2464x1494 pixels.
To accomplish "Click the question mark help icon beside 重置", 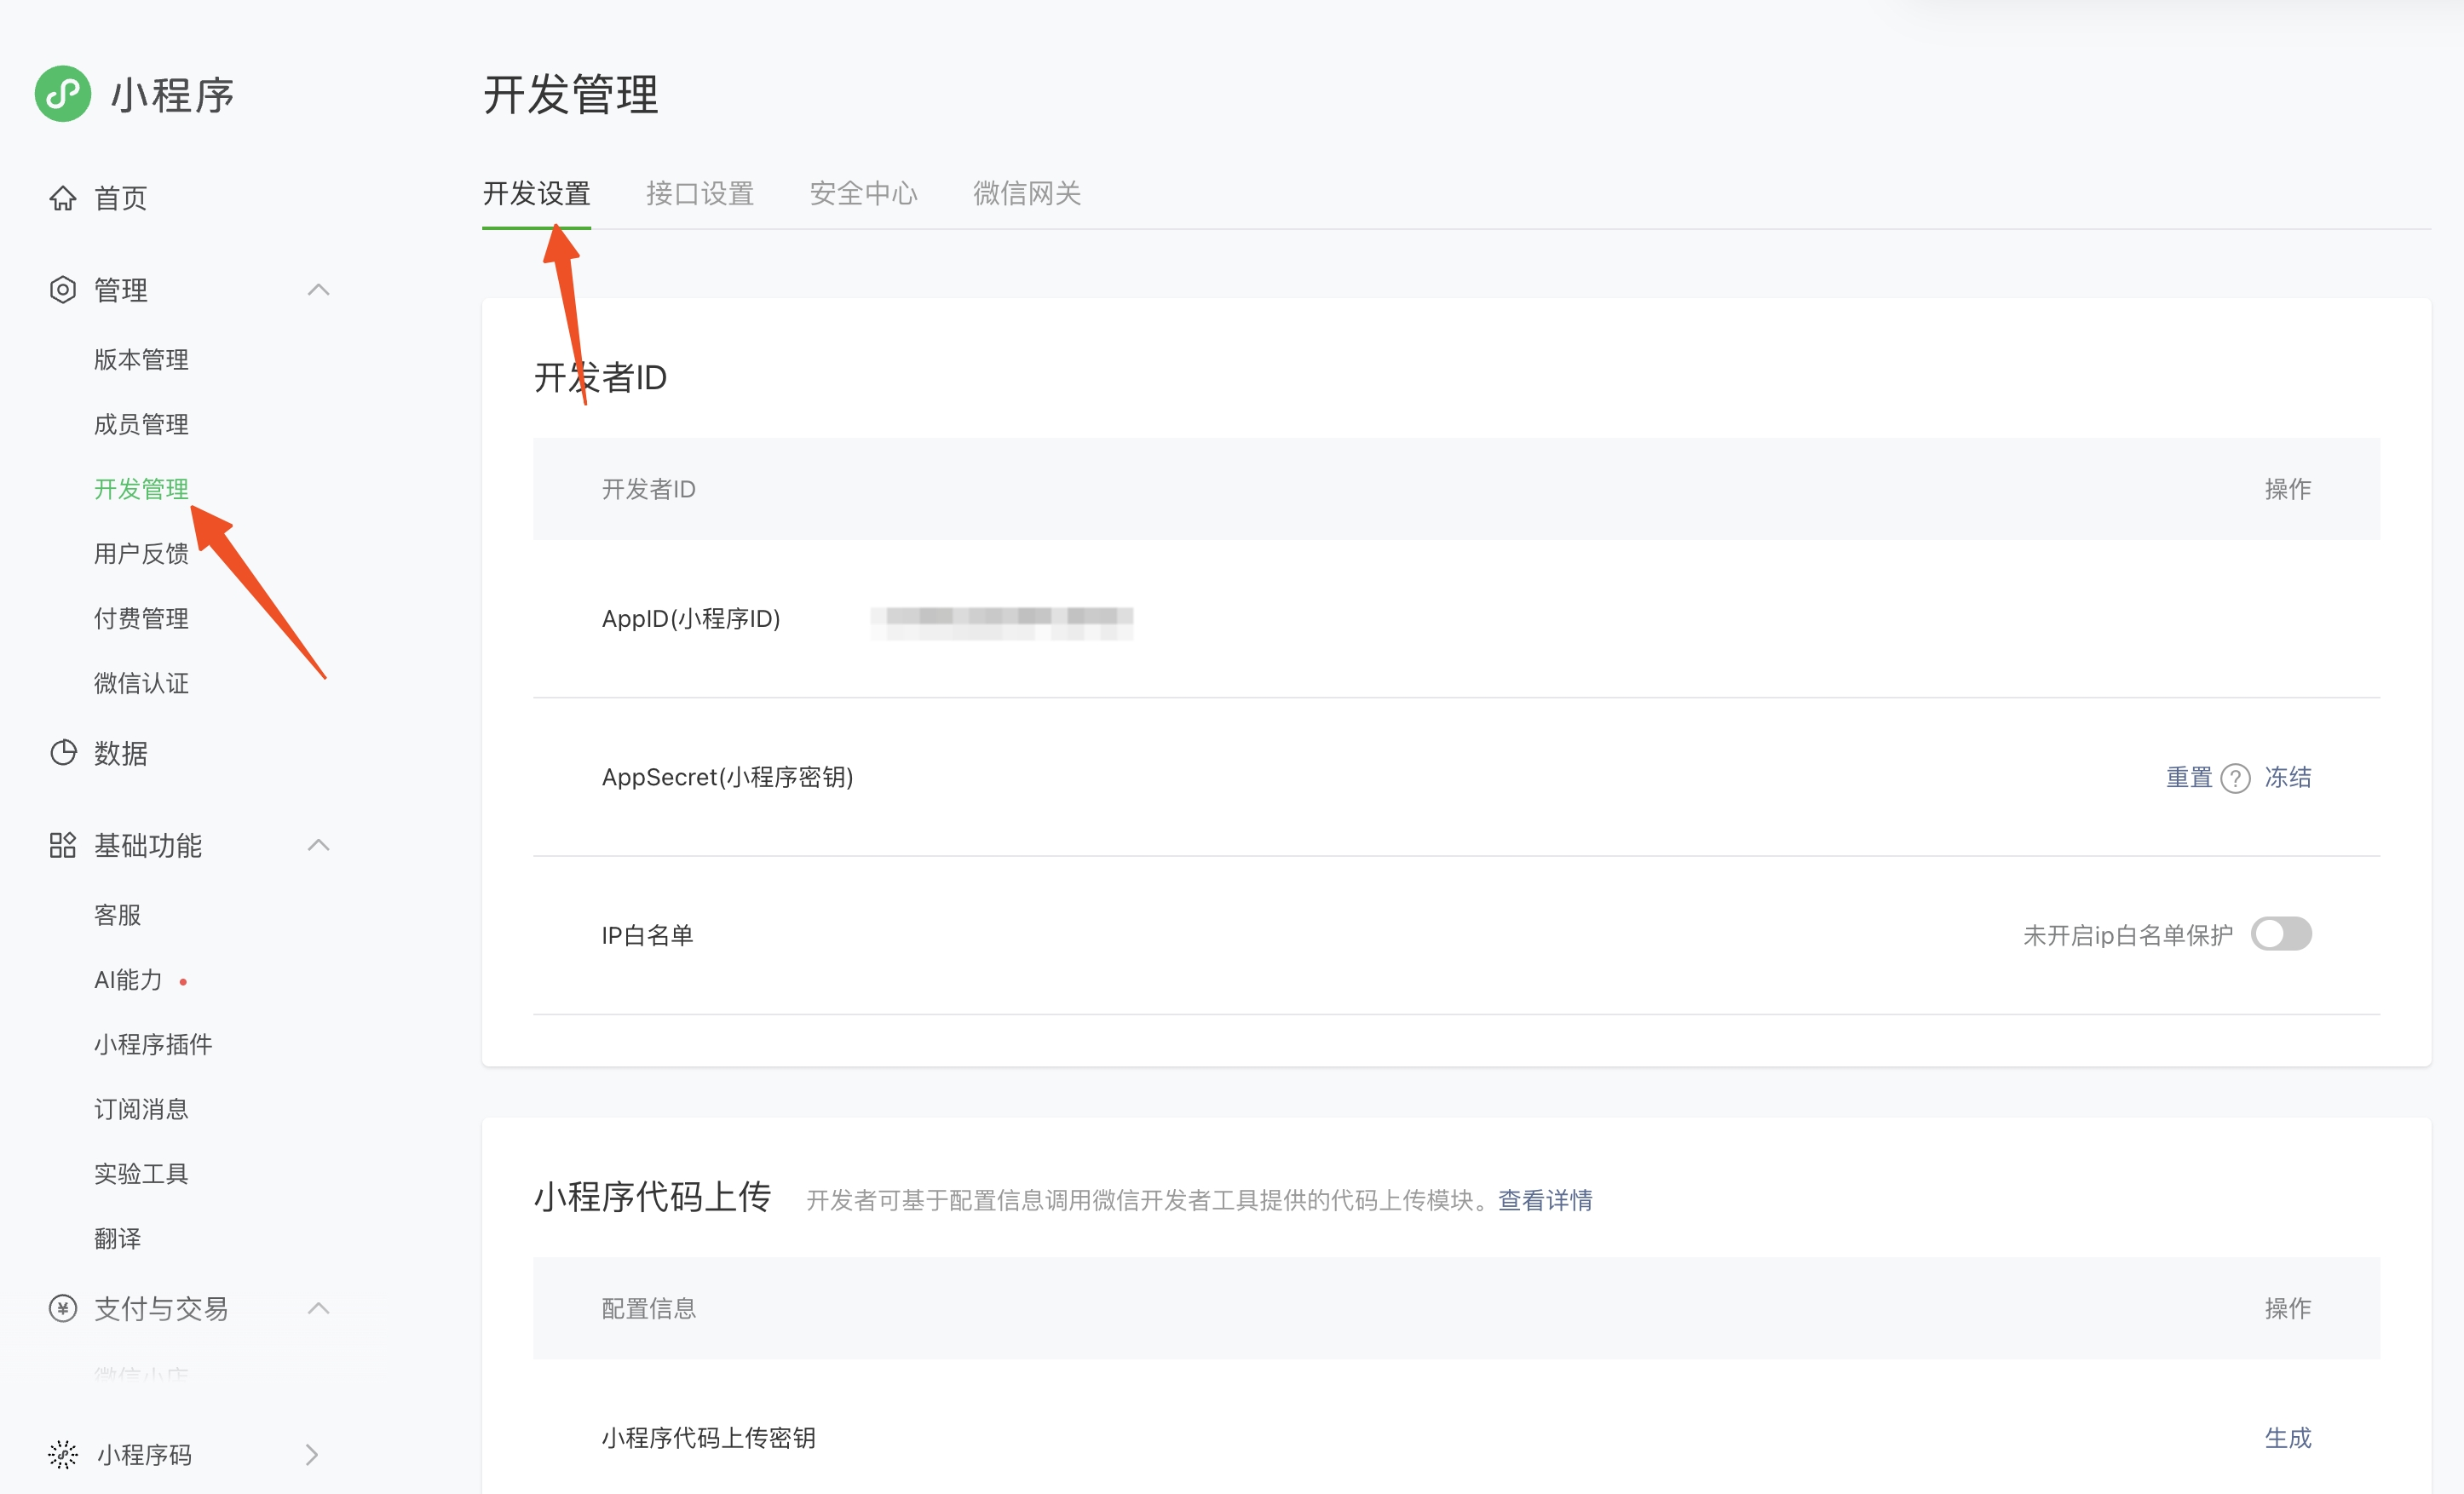I will tap(2235, 778).
